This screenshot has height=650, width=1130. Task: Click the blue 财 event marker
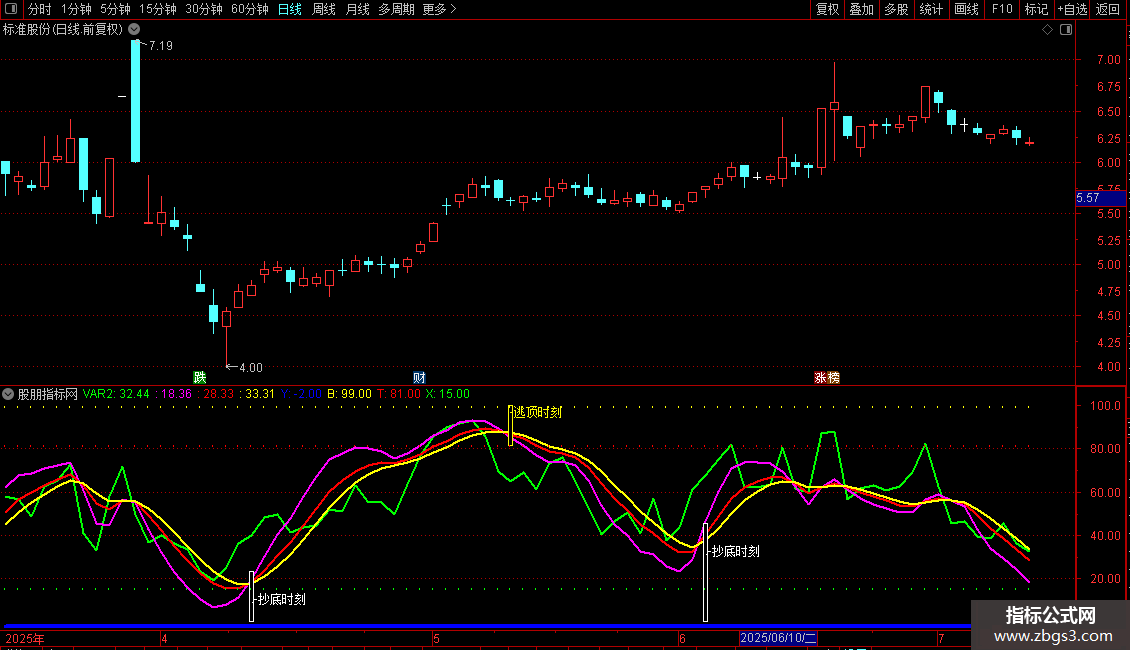[419, 378]
